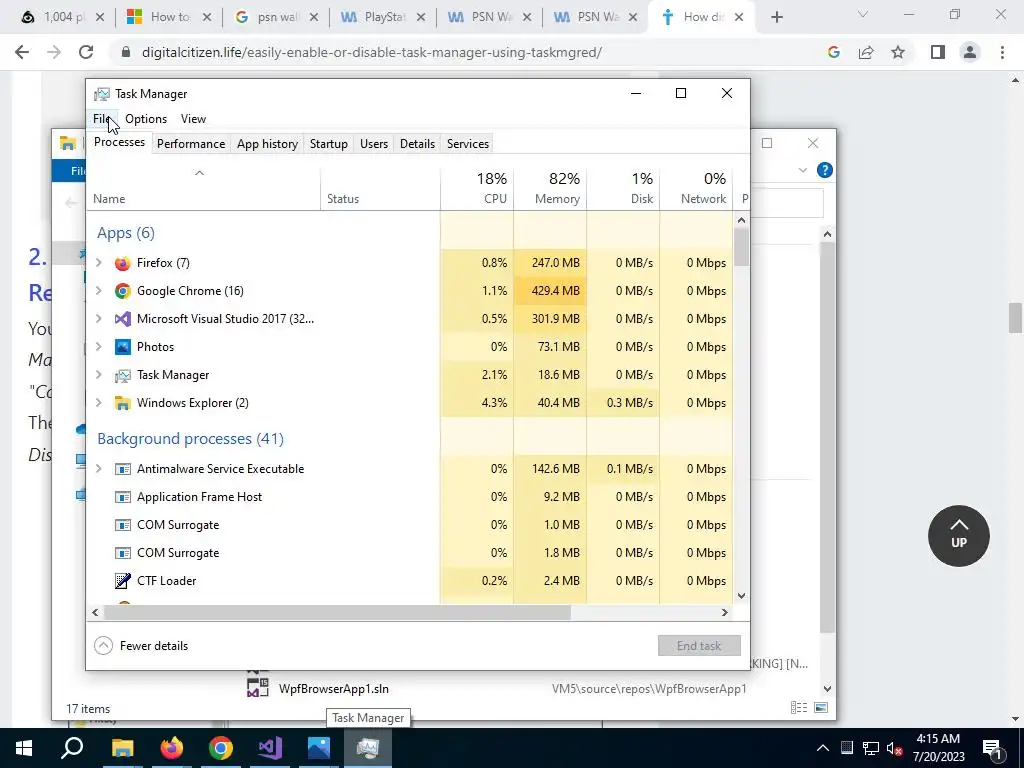Open Photos app from the taskbar

(x=319, y=748)
